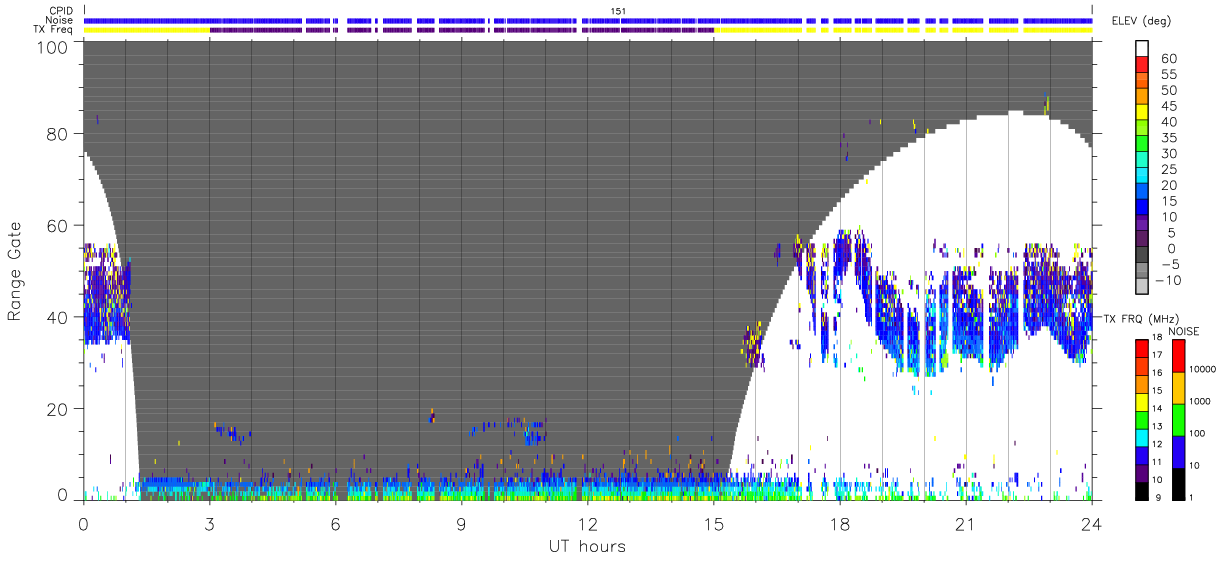
Task: Click the Range Gate tick label '80'
Action: tap(57, 133)
